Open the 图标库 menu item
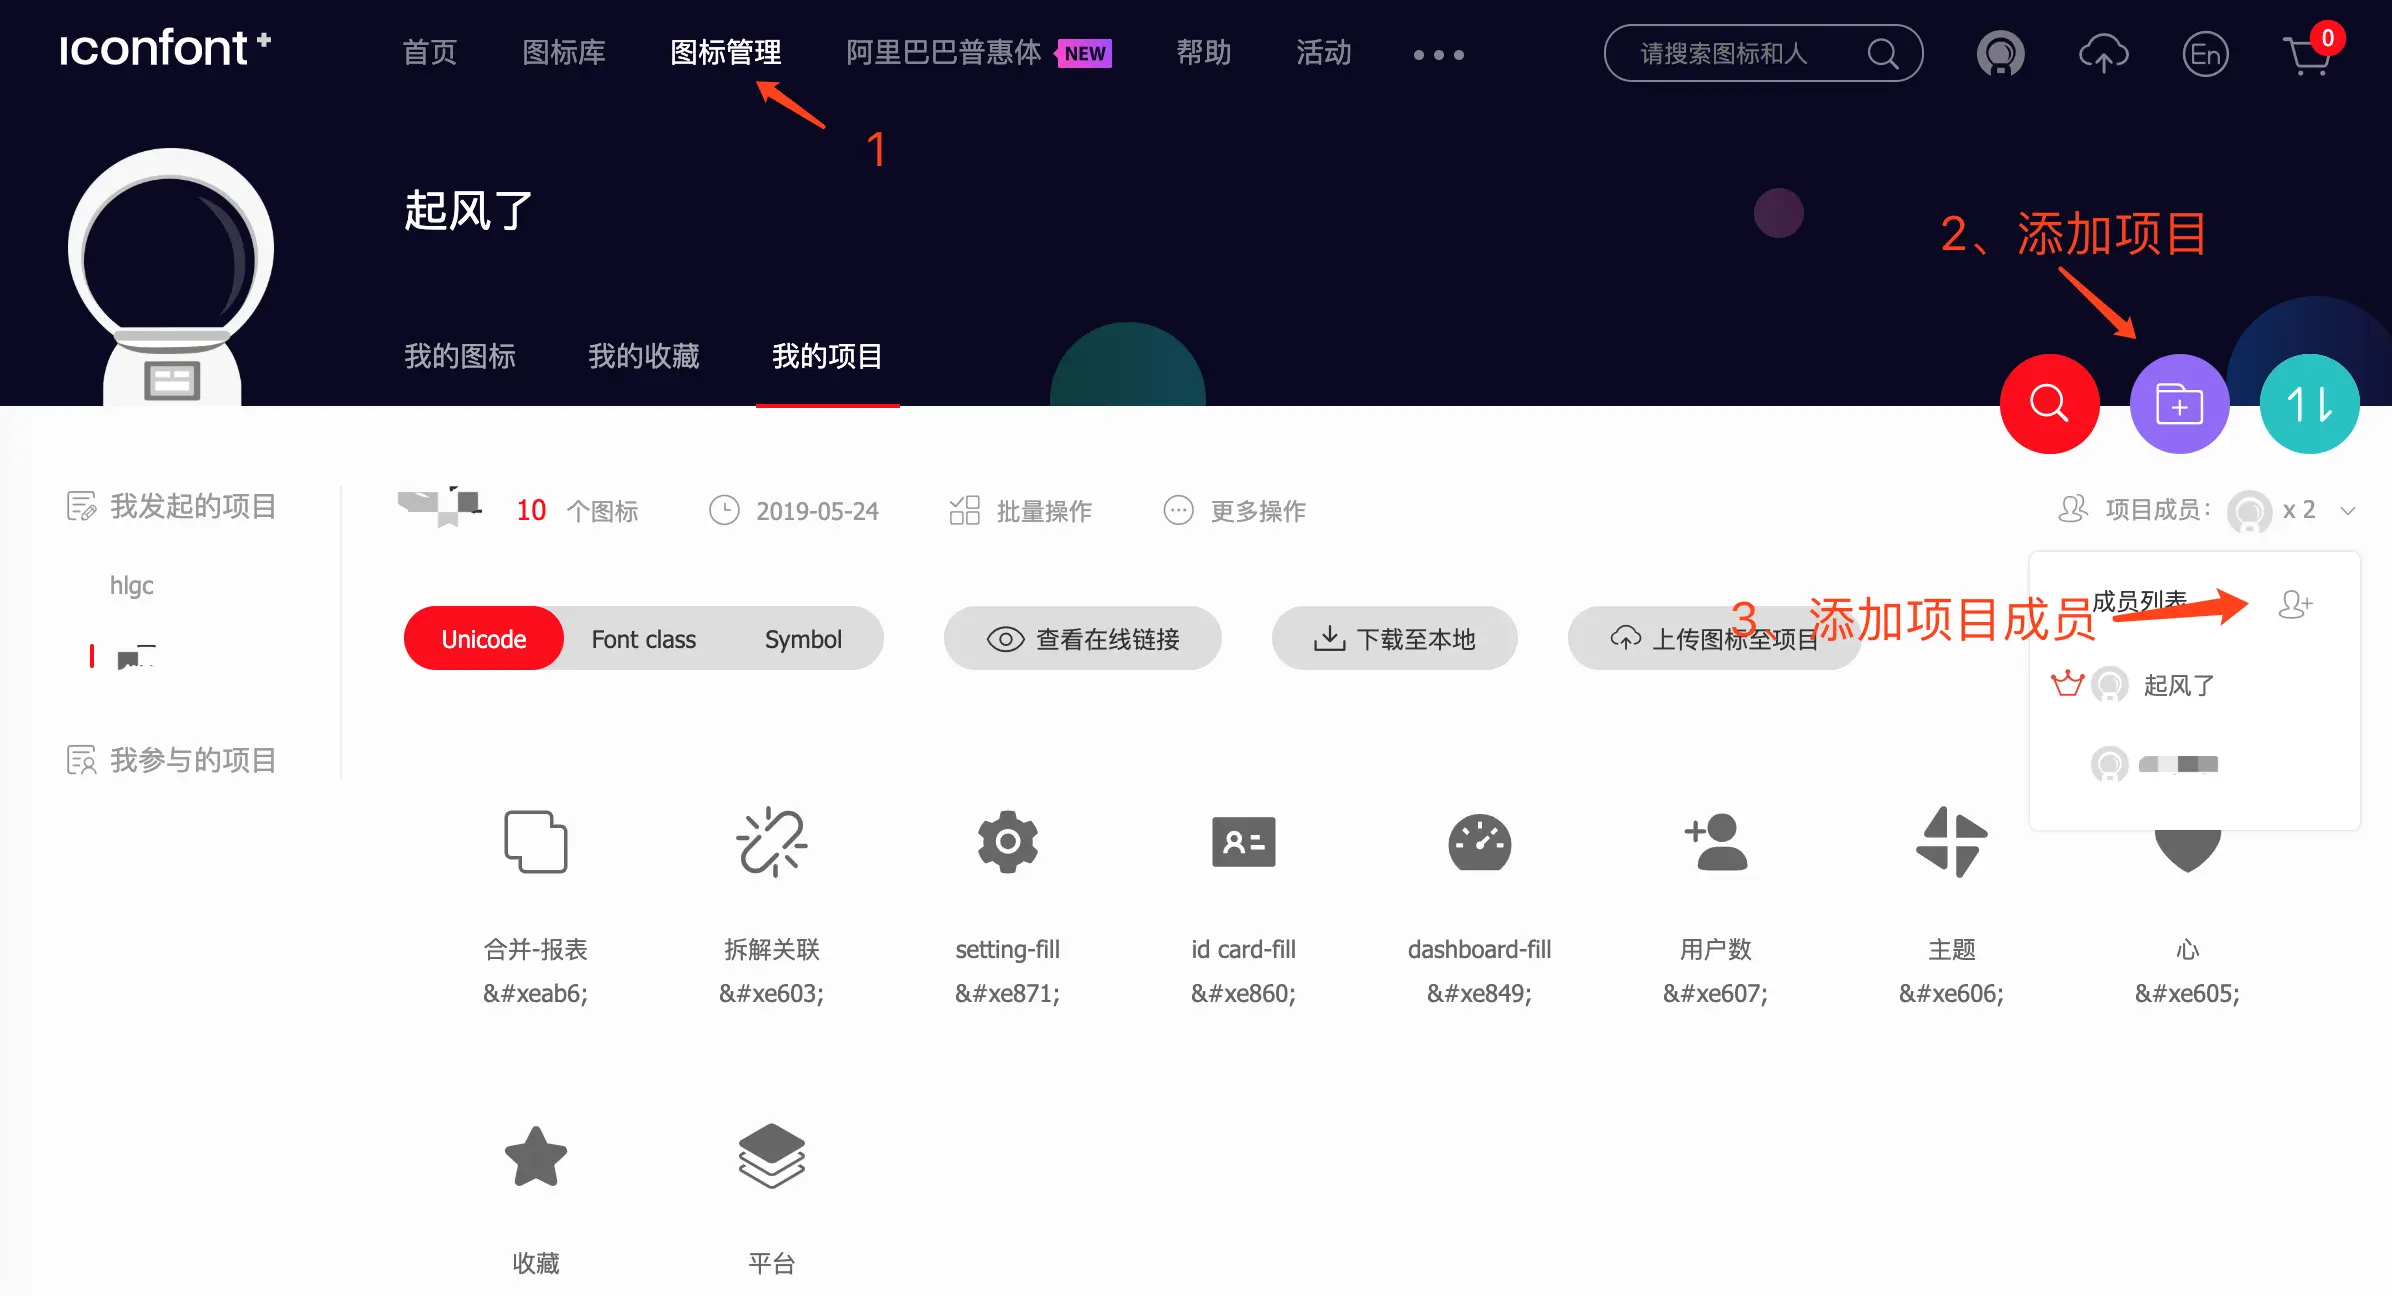This screenshot has height=1296, width=2392. [x=564, y=54]
